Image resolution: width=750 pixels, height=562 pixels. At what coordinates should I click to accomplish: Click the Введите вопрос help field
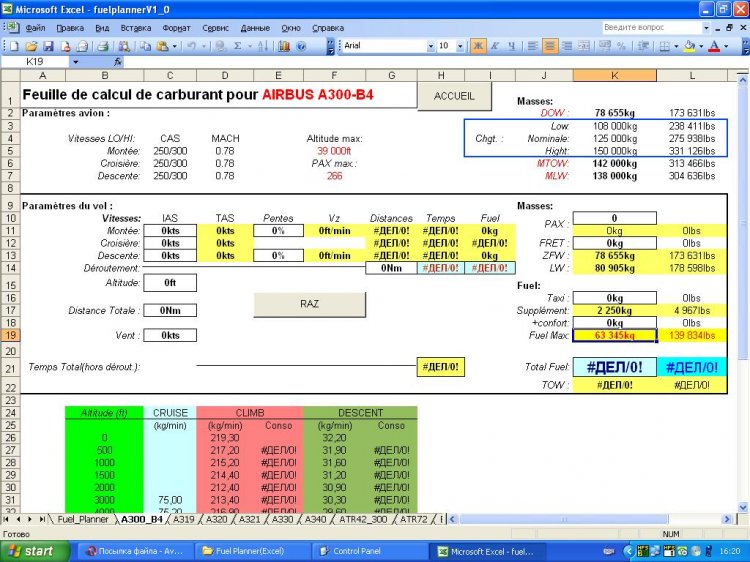[652, 28]
